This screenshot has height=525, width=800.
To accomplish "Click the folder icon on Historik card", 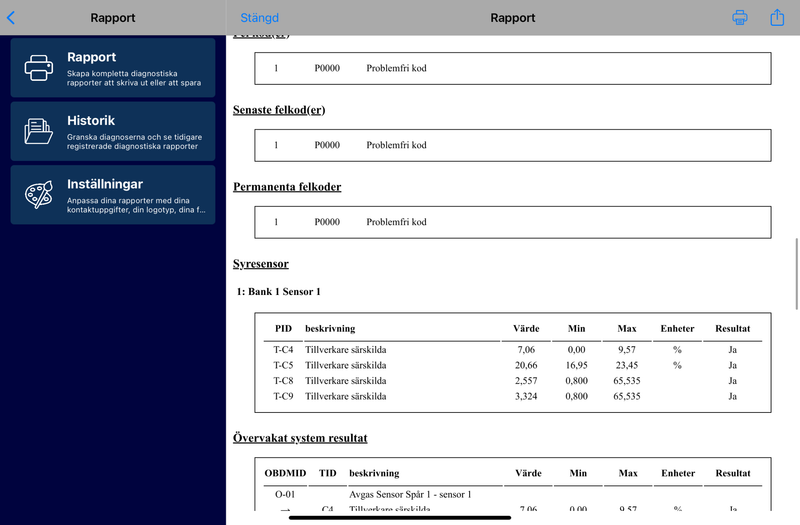I will [39, 131].
